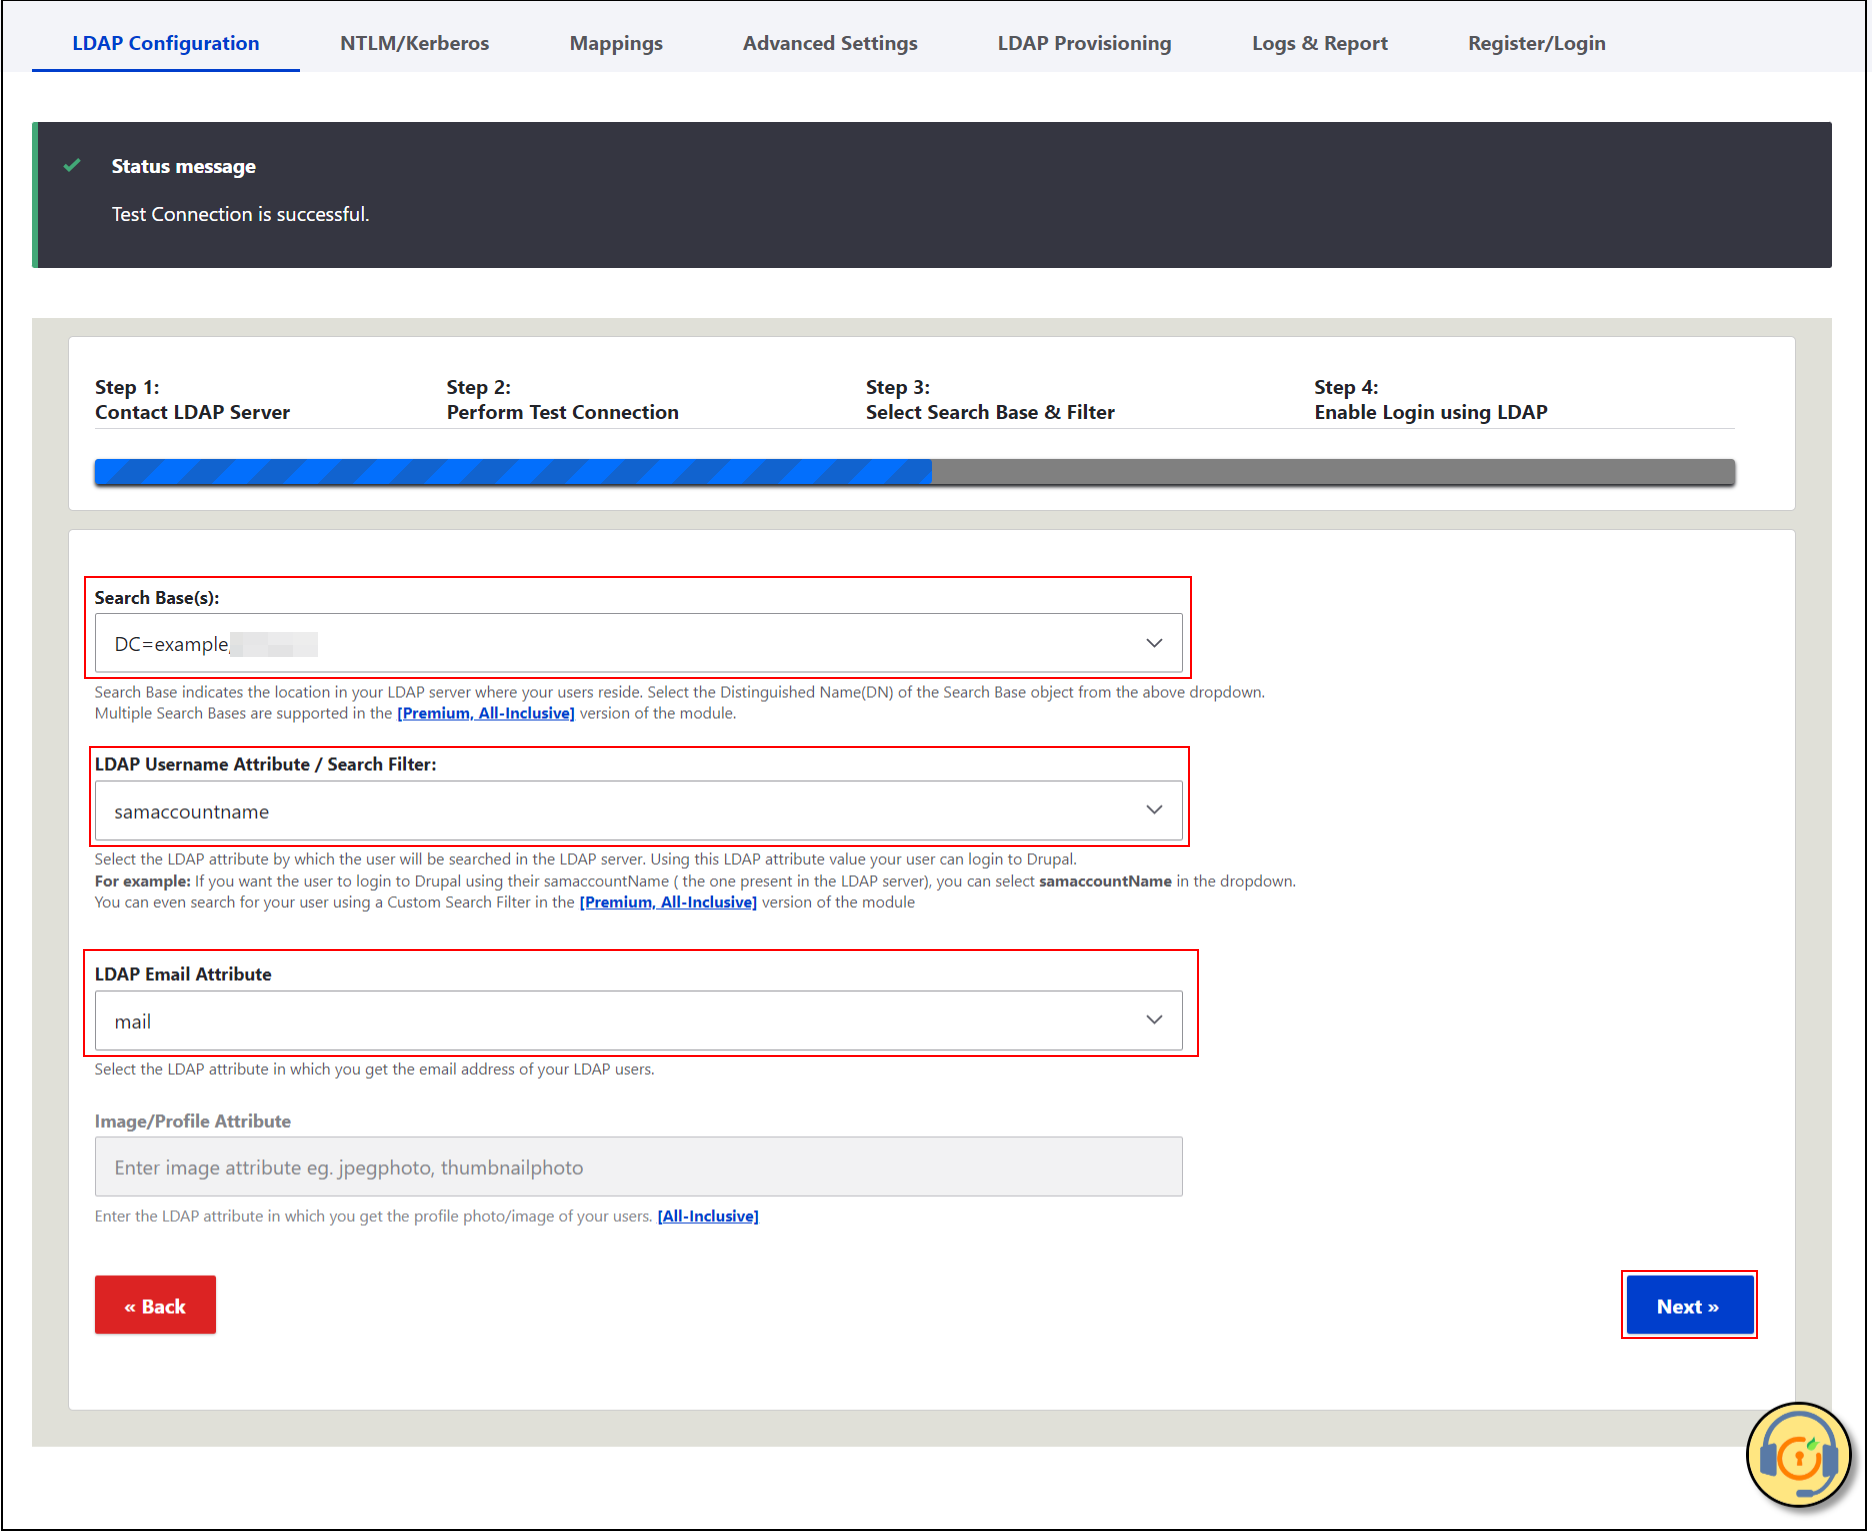The height and width of the screenshot is (1536, 1872).
Task: Click the green checkmark status icon
Action: (x=72, y=166)
